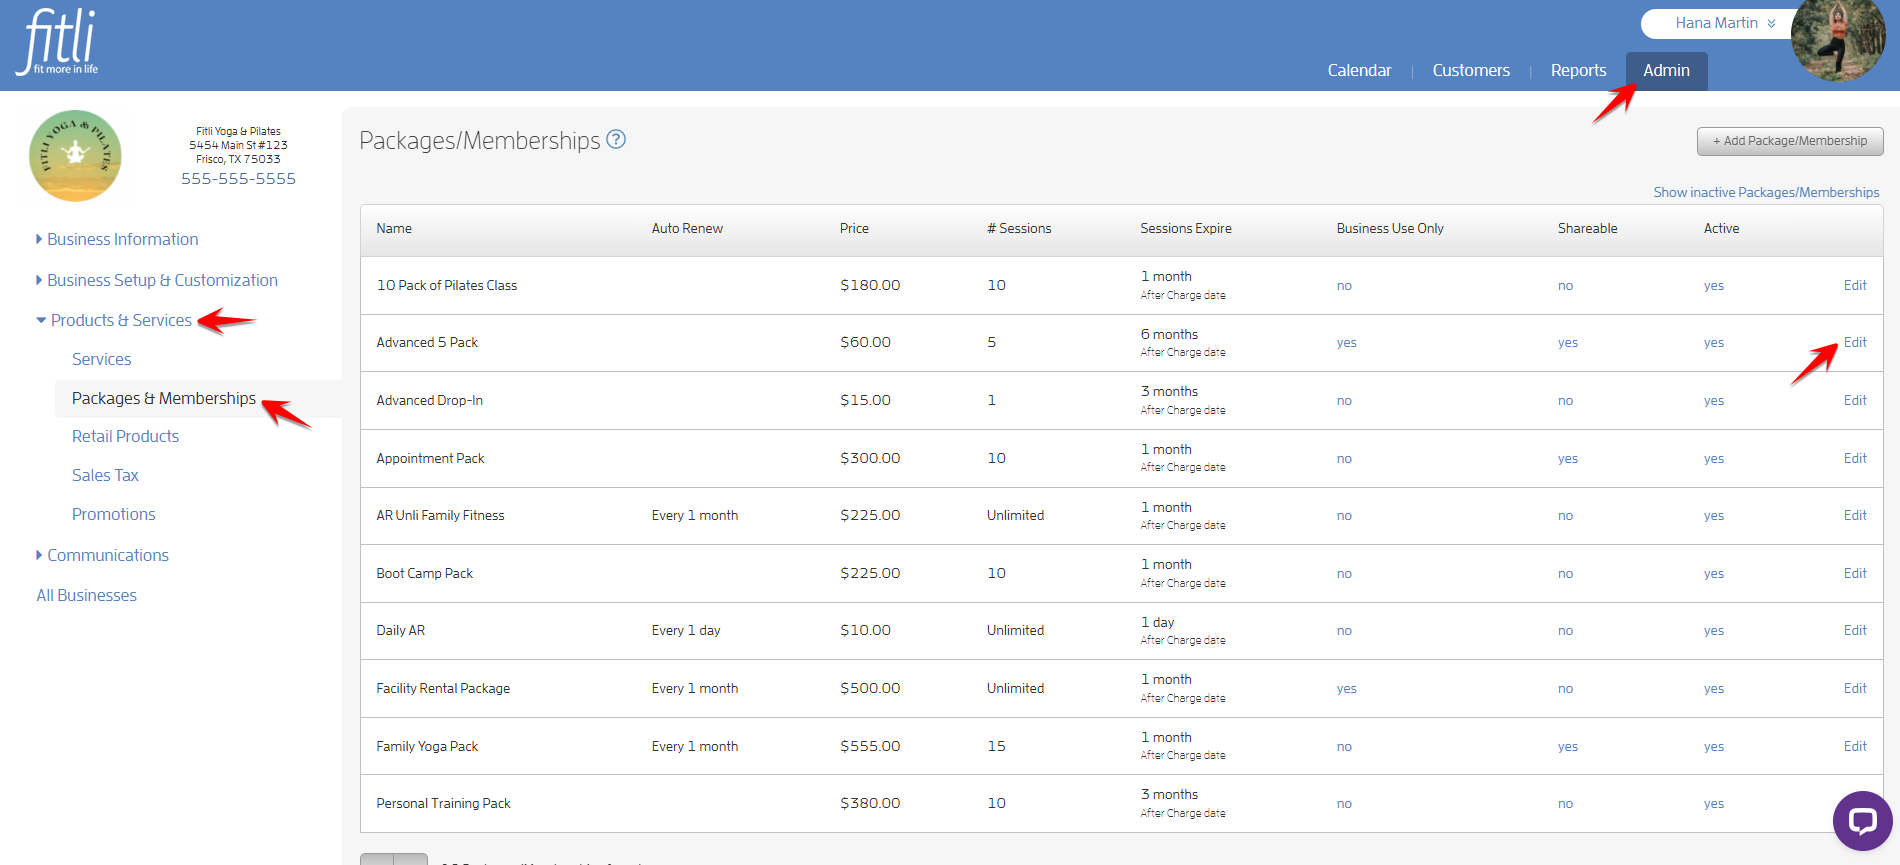The image size is (1900, 865).
Task: Click the Auto Renew column header
Action: click(x=687, y=228)
